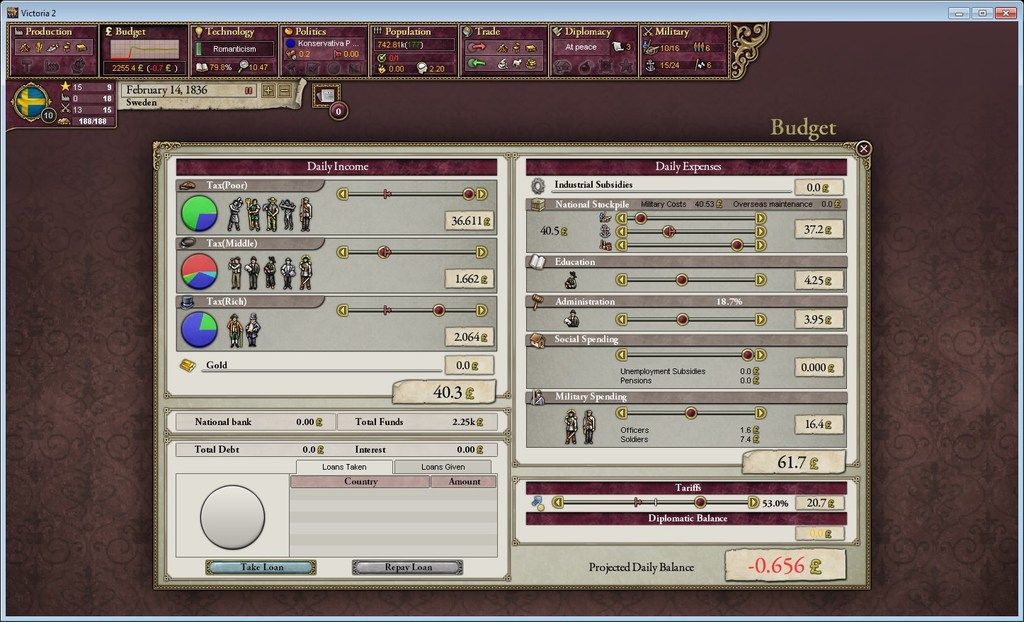Switch to the Loans Taken tab
1024x622 pixels.
344,467
